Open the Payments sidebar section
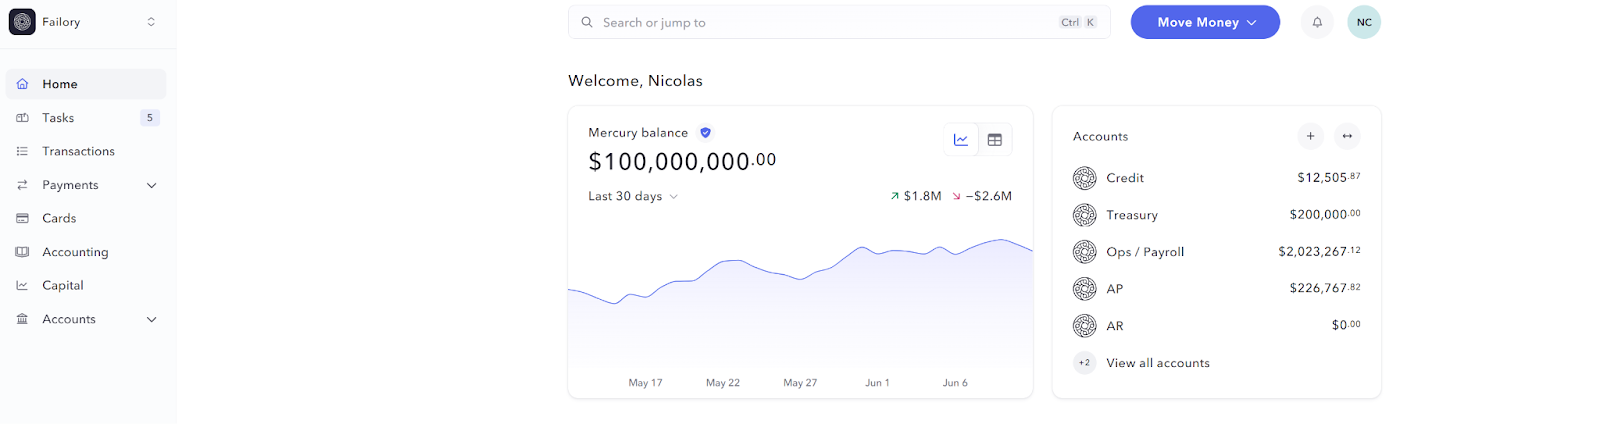Viewport: 1600px width, 424px height. [86, 185]
